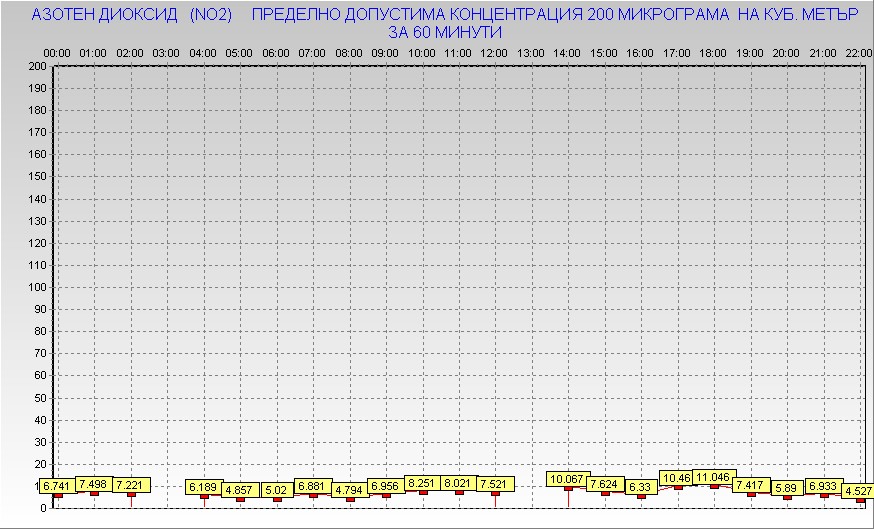This screenshot has height=529, width=874.
Task: Select the 7.498 value label
Action: coord(95,484)
